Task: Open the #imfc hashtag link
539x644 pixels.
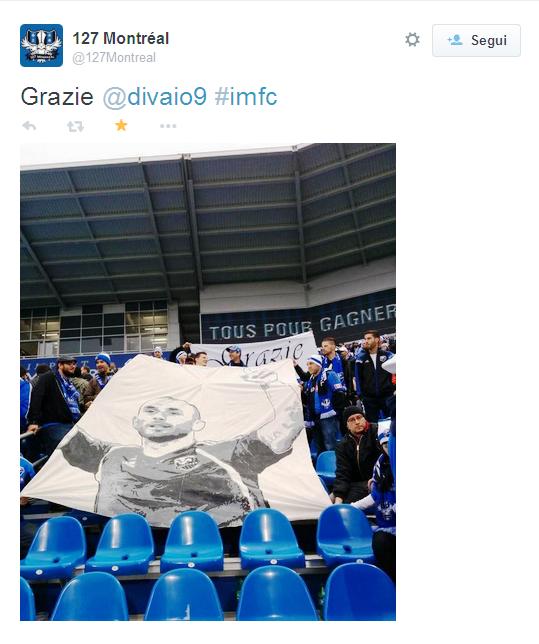Action: (246, 97)
